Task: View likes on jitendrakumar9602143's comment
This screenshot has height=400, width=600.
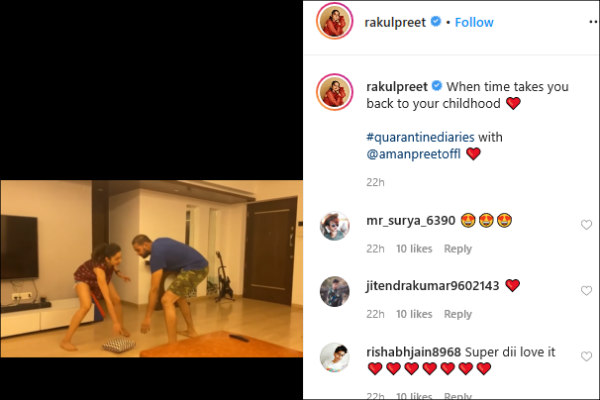Action: (414, 314)
